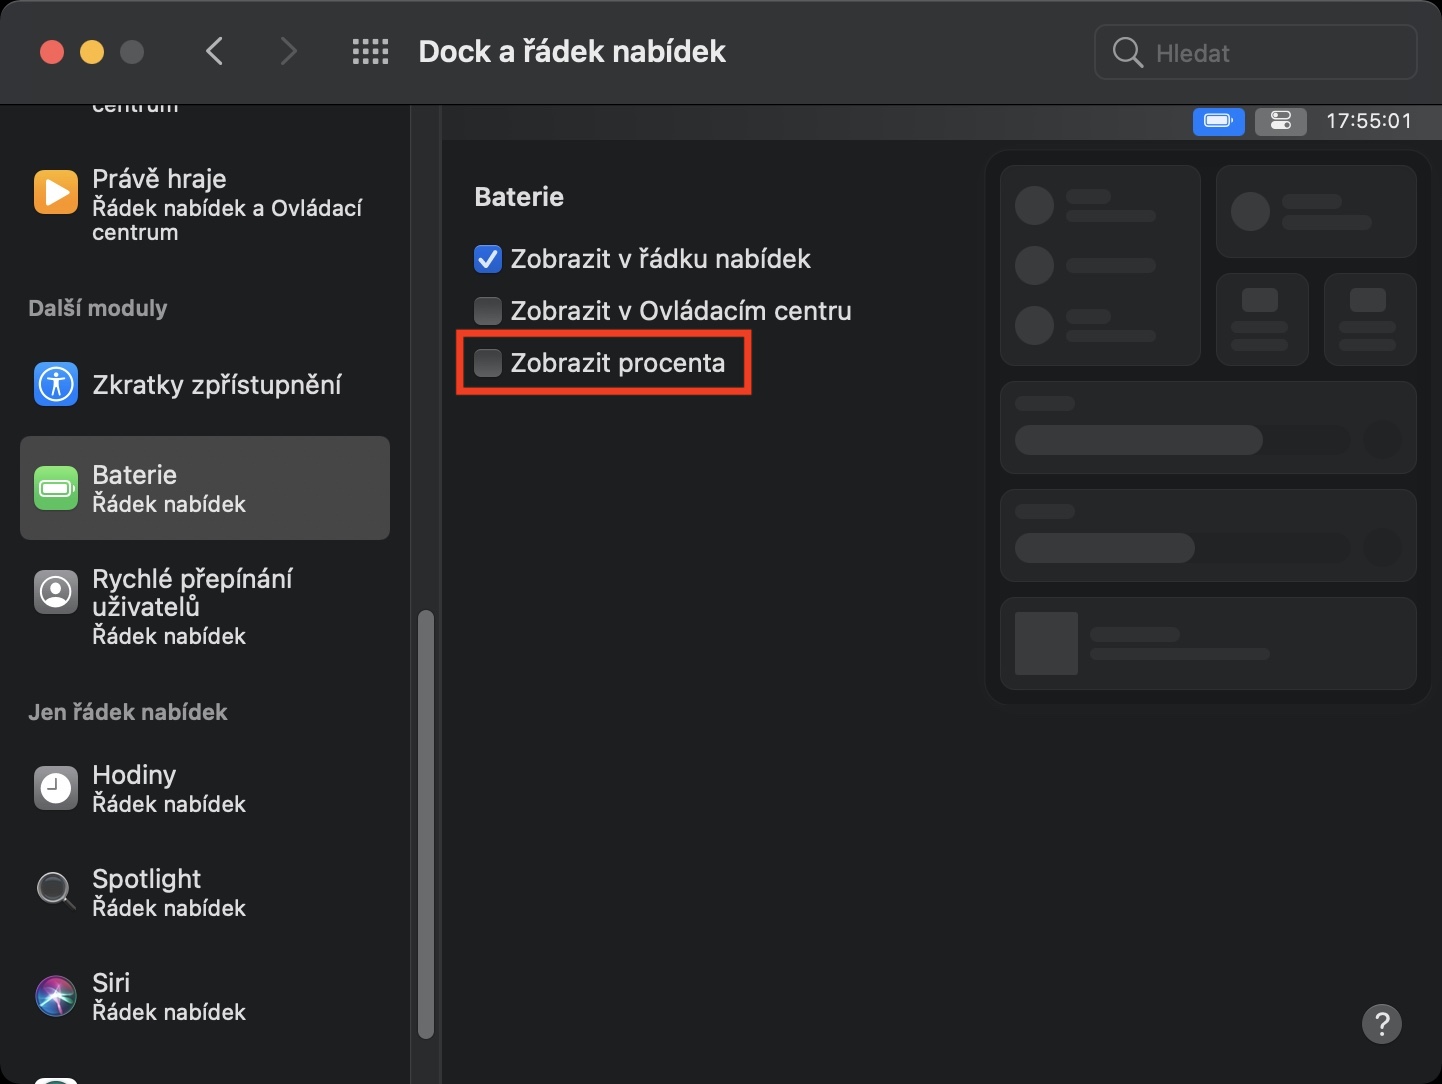This screenshot has height=1084, width=1442.
Task: Go forward with the right chevron
Action: (288, 52)
